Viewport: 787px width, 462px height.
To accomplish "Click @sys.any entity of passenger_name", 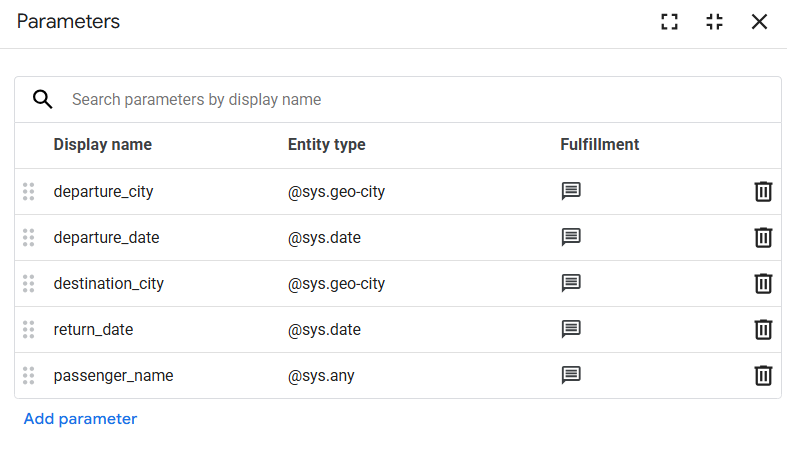I will [321, 375].
